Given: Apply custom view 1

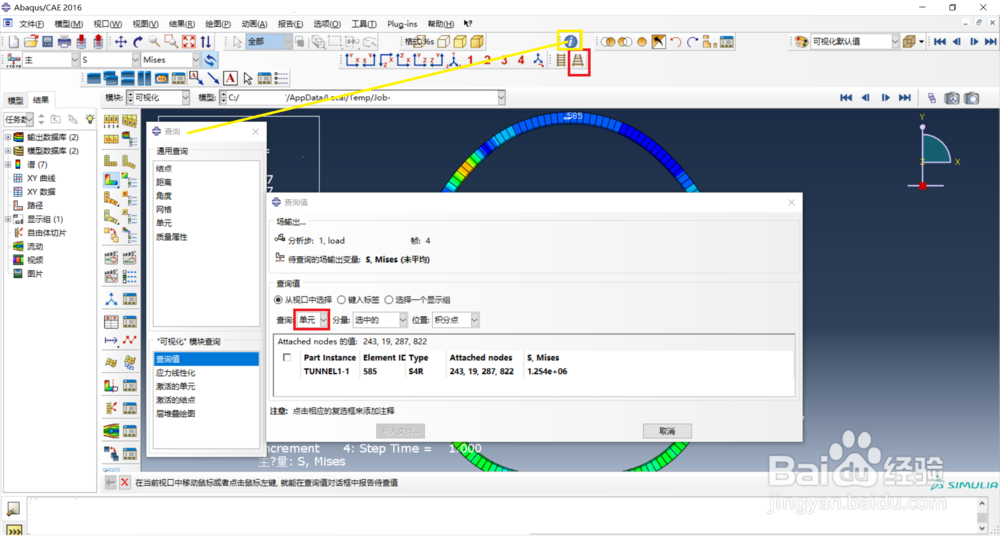Looking at the screenshot, I should (471, 61).
